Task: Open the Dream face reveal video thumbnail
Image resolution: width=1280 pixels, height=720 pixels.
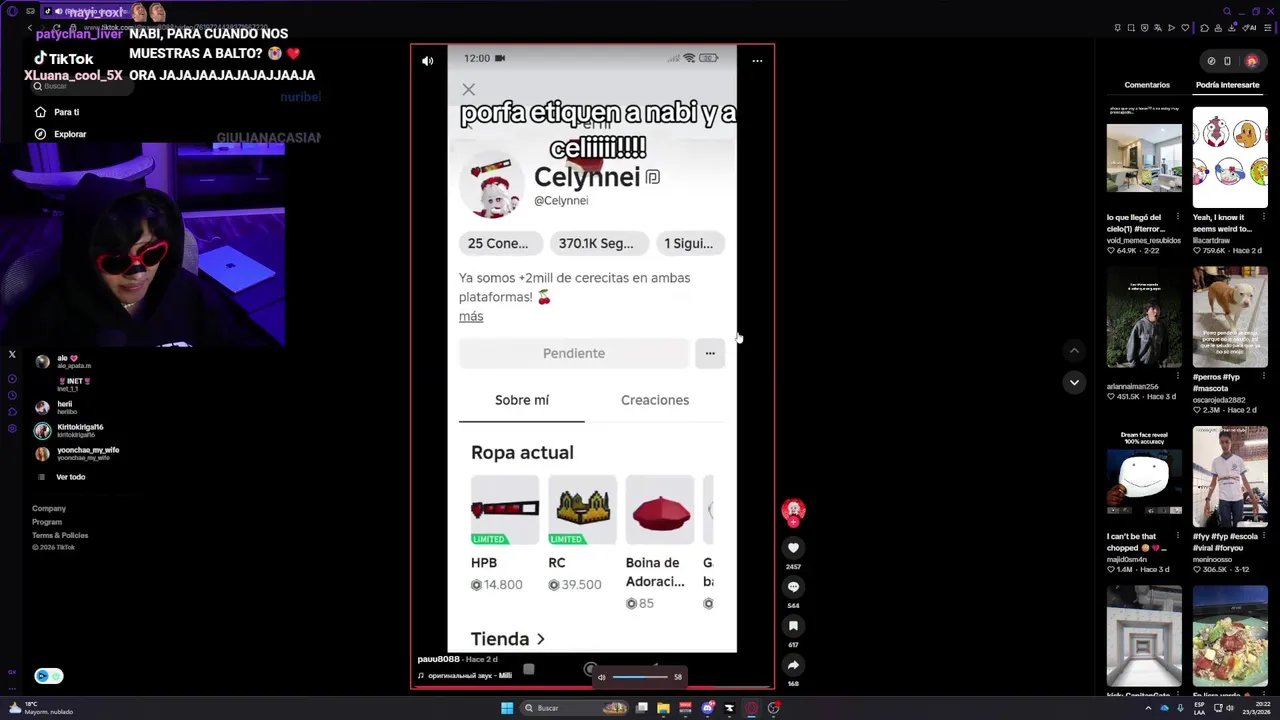Action: click(1144, 477)
